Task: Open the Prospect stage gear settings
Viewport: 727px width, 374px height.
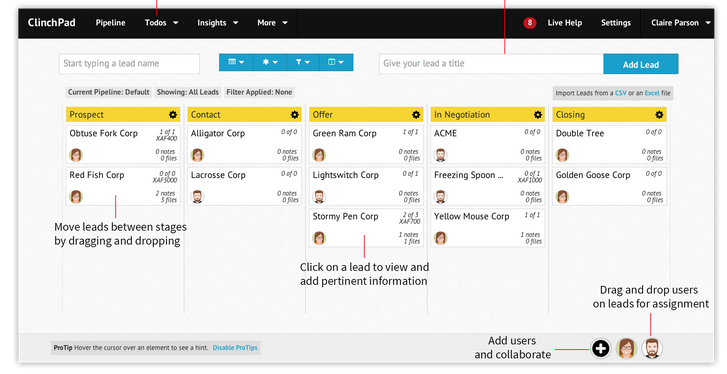Action: [173, 114]
